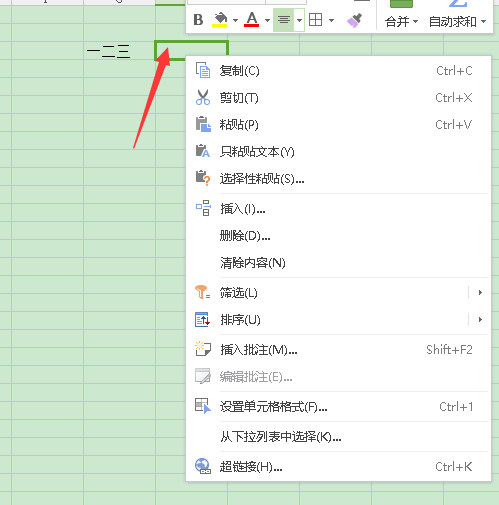Viewport: 499px width, 505px height.
Task: Select 只粘贴文本(Y) menu entry
Action: (338, 152)
